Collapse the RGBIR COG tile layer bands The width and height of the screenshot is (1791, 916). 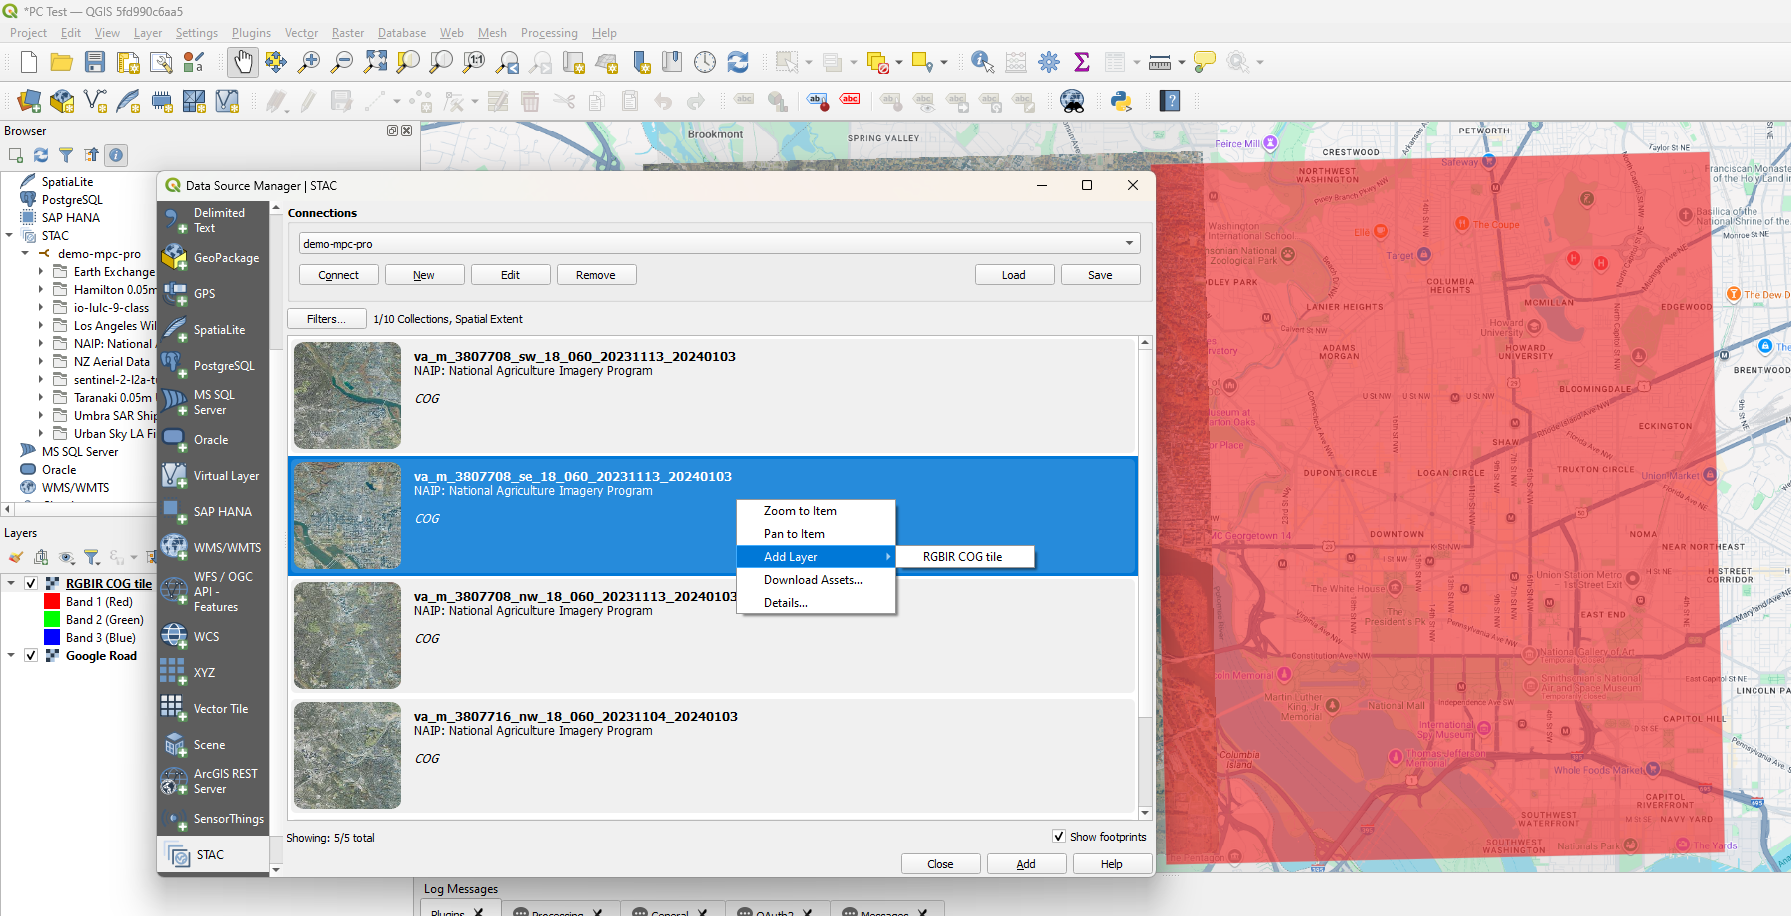pos(11,583)
